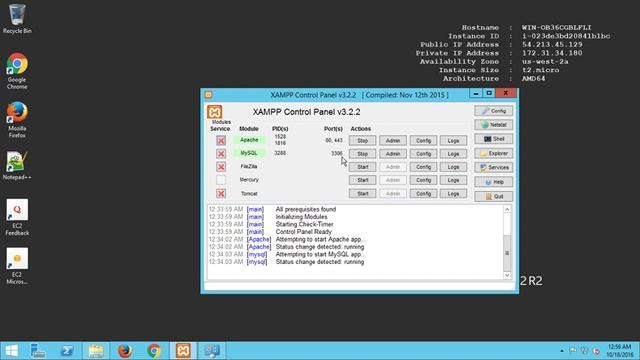Maximize the XAMPP Control Panel window
Screen dimensions: 640x360
[489, 93]
